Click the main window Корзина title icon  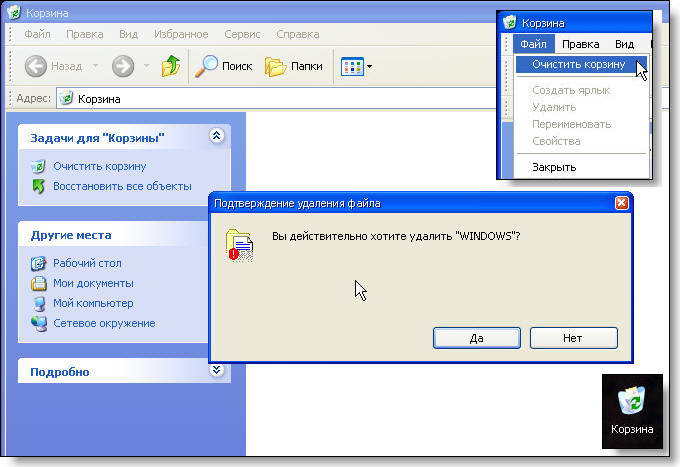point(14,12)
